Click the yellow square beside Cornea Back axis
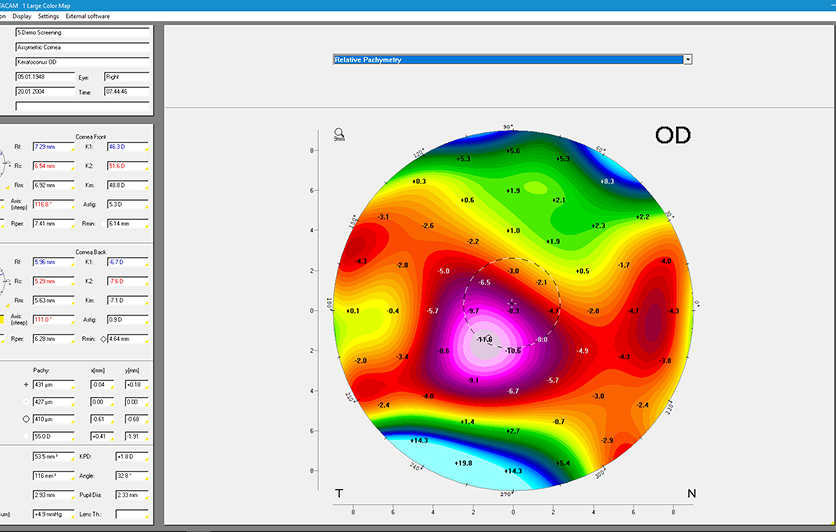 [2, 319]
